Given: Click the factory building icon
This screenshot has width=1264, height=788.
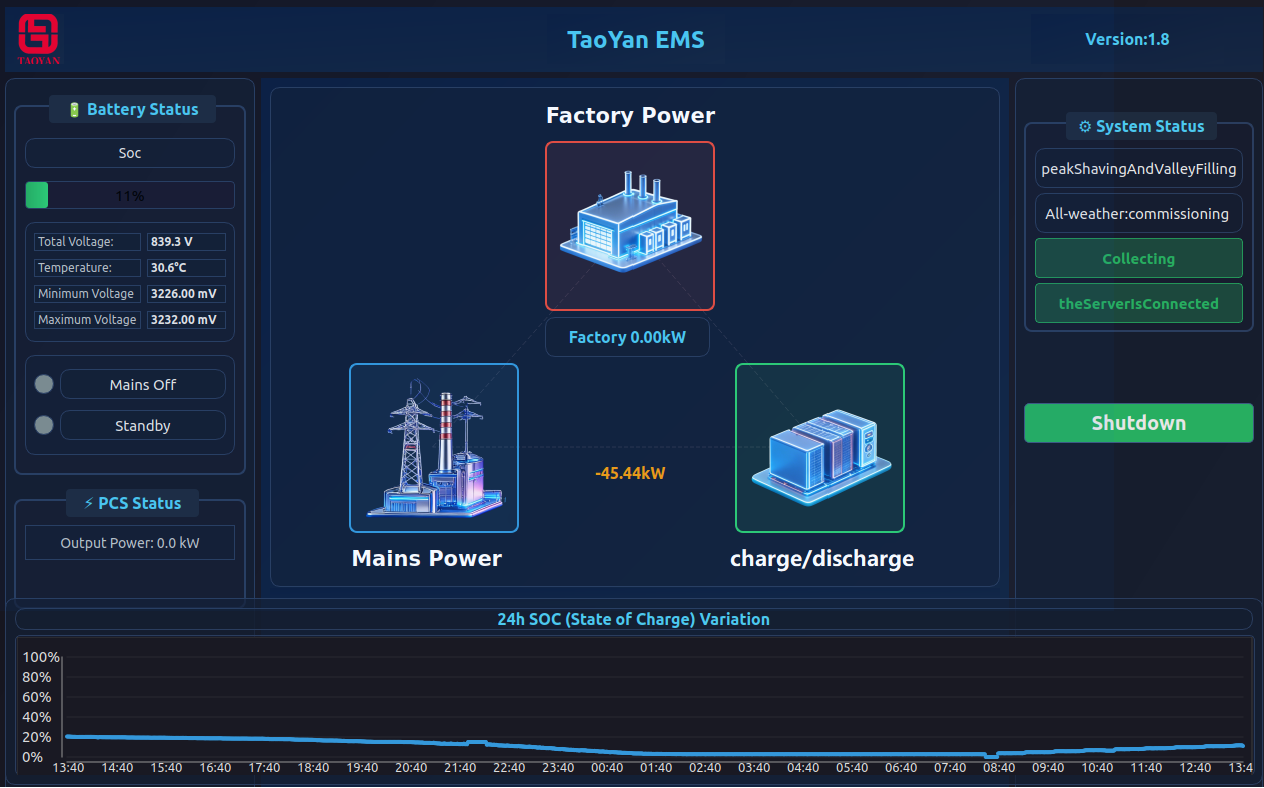Looking at the screenshot, I should tap(630, 226).
